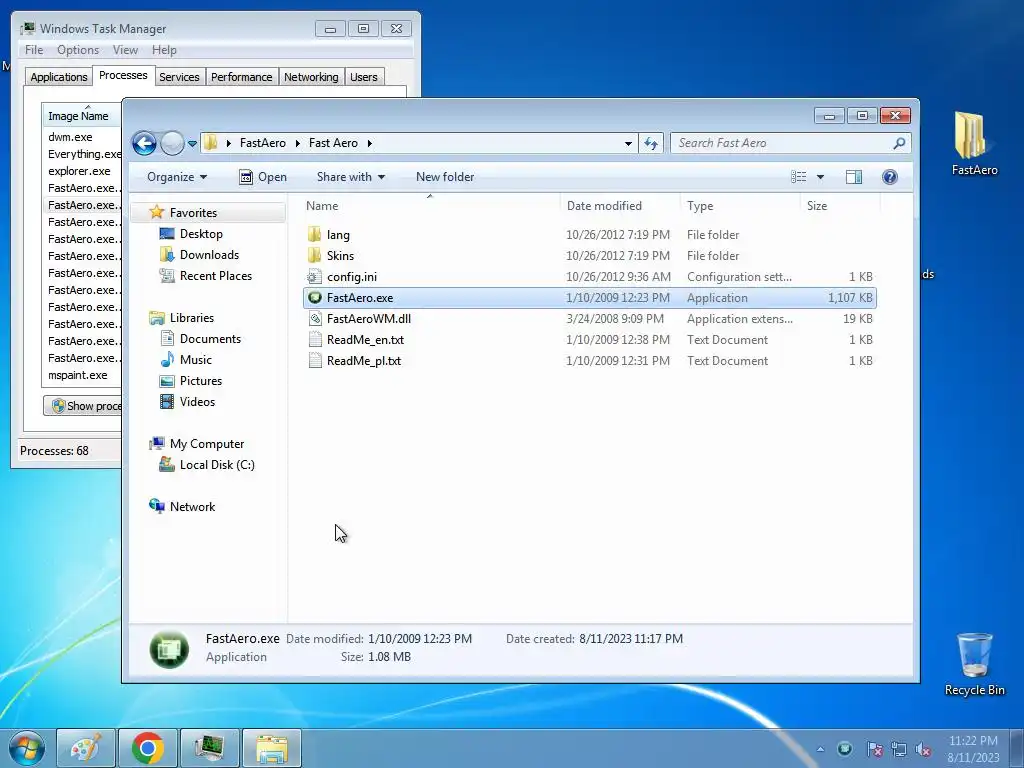1024x768 pixels.
Task: Open Favorites in the navigation pane
Action: tap(193, 213)
